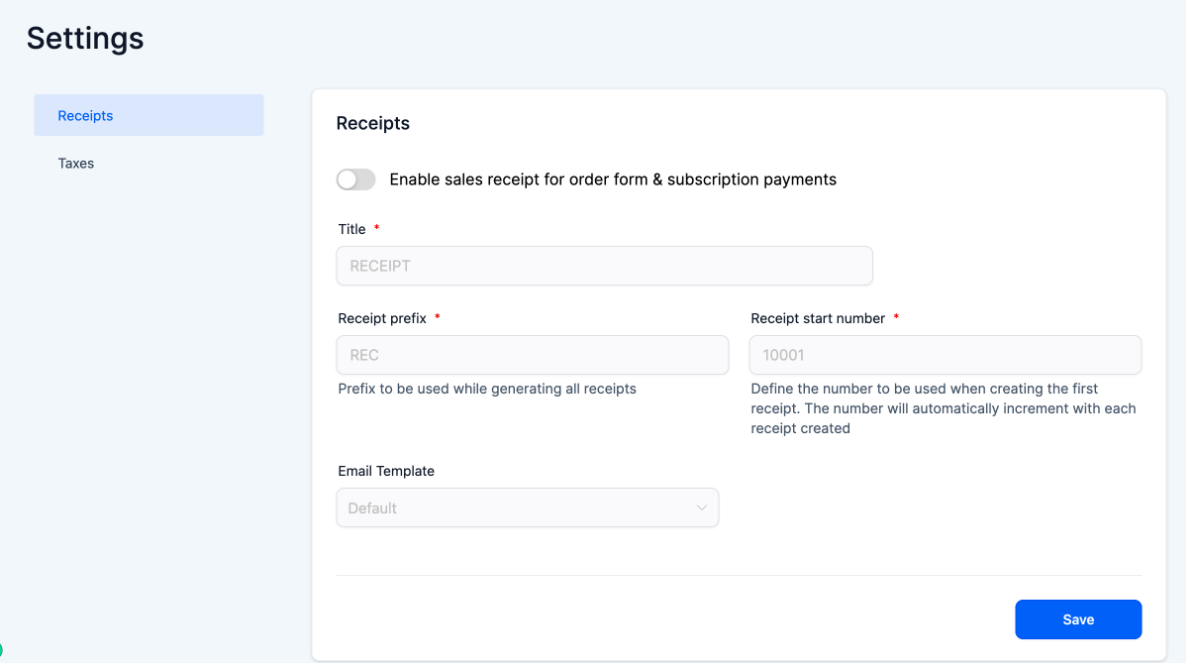Click the Email Template chevron arrow
The height and width of the screenshot is (663, 1186).
pos(703,508)
